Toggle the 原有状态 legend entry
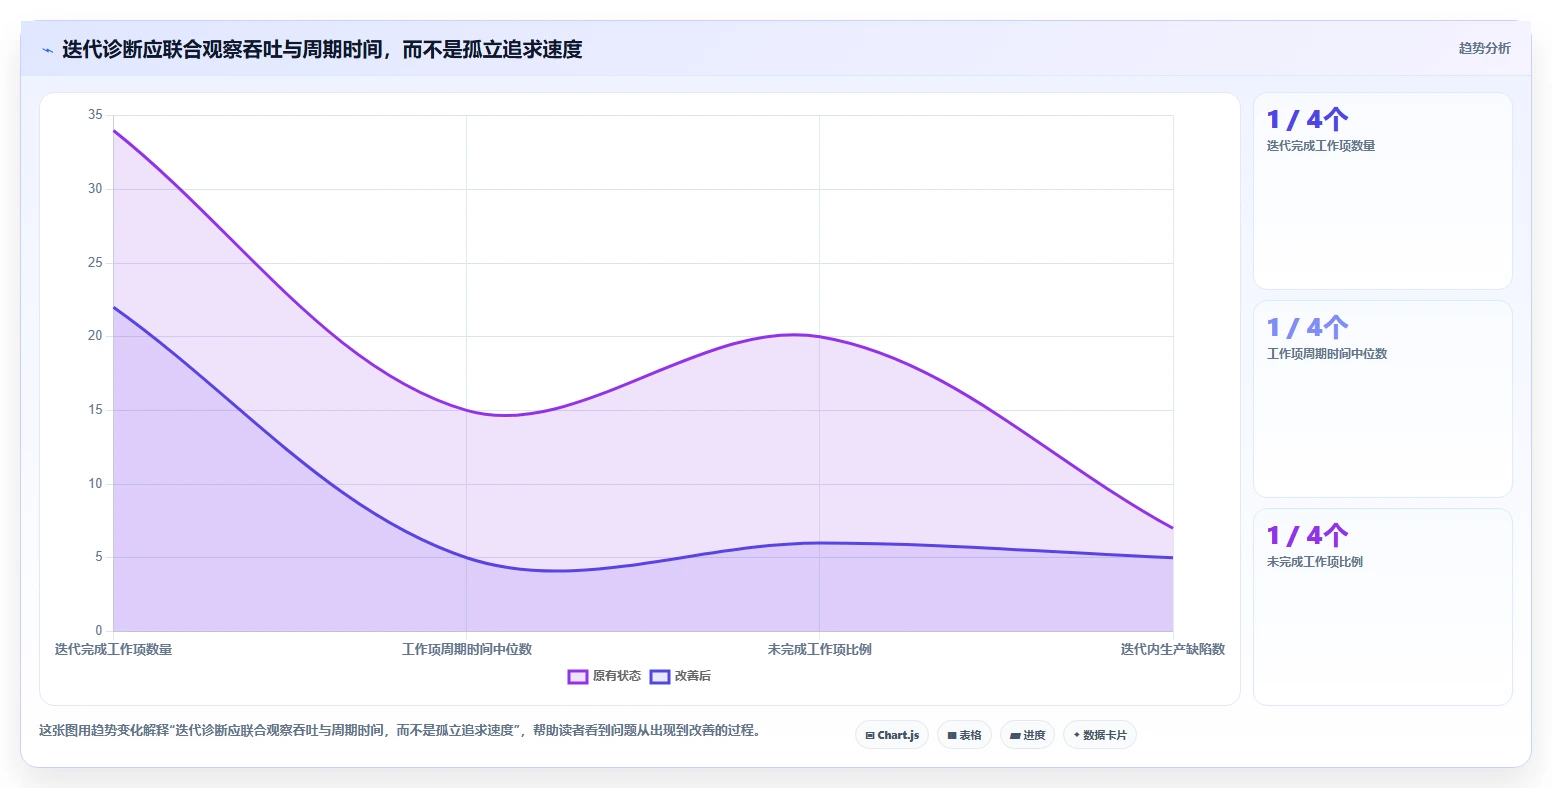Viewport: 1552px width, 788px height. click(604, 676)
